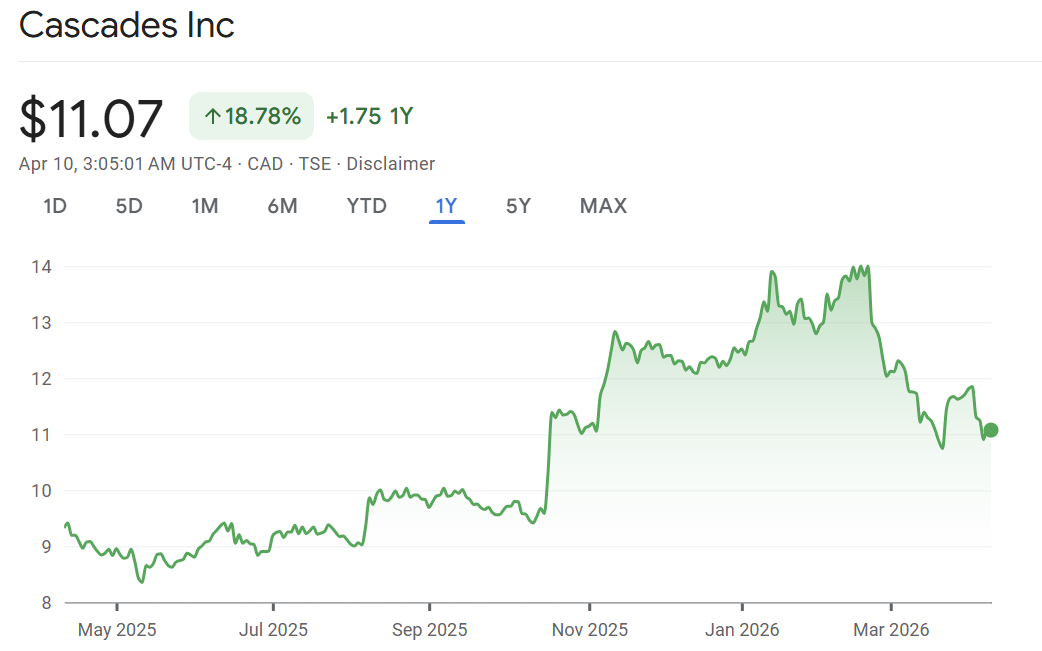1042x651 pixels.
Task: Click the 14 value on the y-axis
Action: 42,267
